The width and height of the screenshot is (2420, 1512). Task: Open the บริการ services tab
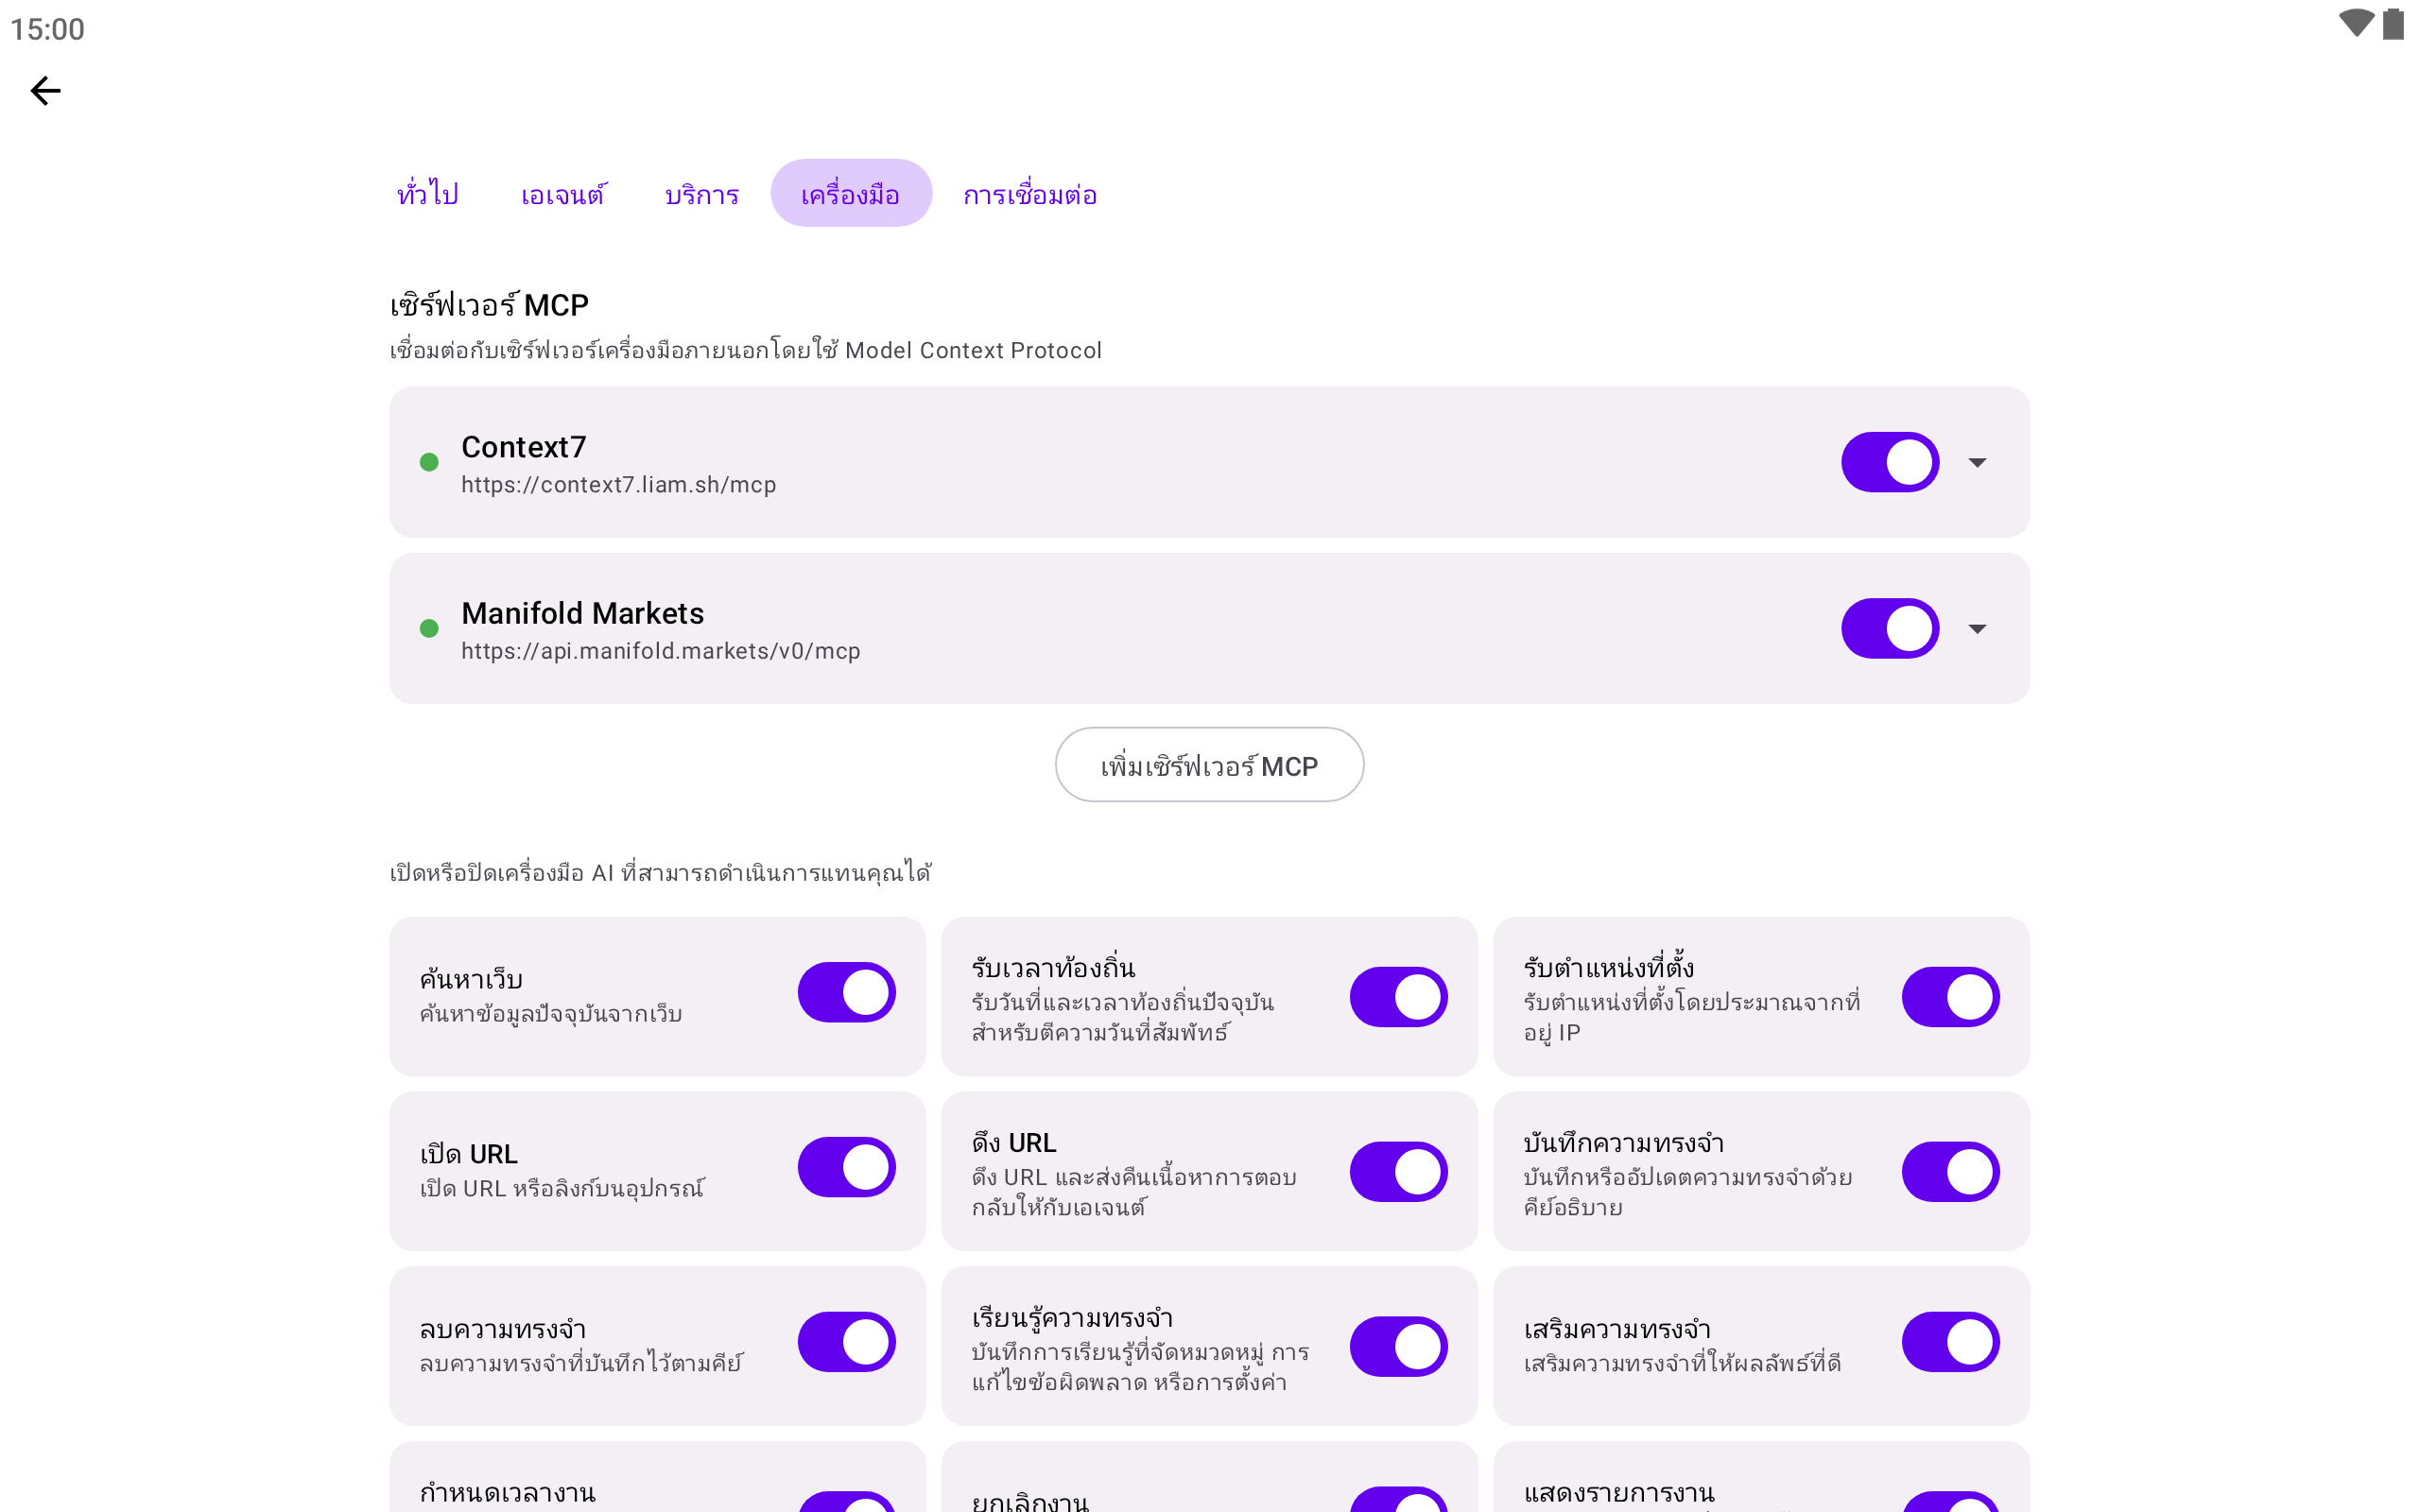pos(702,193)
